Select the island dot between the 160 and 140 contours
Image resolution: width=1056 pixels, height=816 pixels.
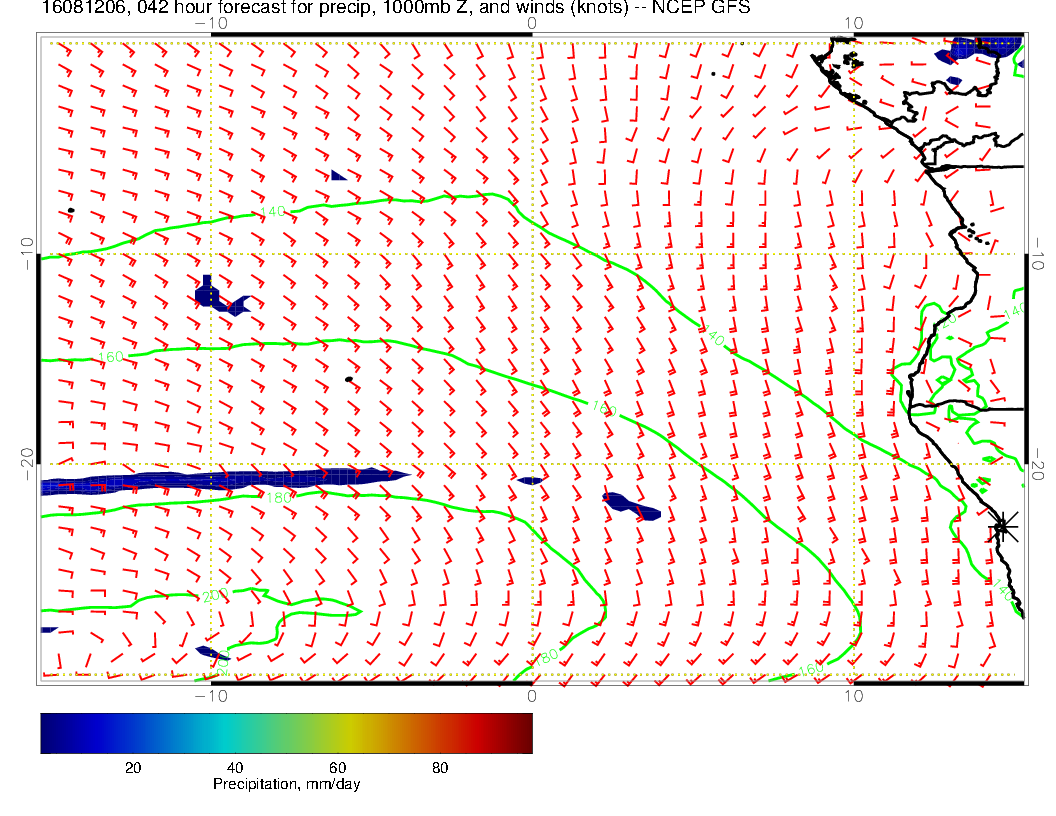tap(348, 379)
